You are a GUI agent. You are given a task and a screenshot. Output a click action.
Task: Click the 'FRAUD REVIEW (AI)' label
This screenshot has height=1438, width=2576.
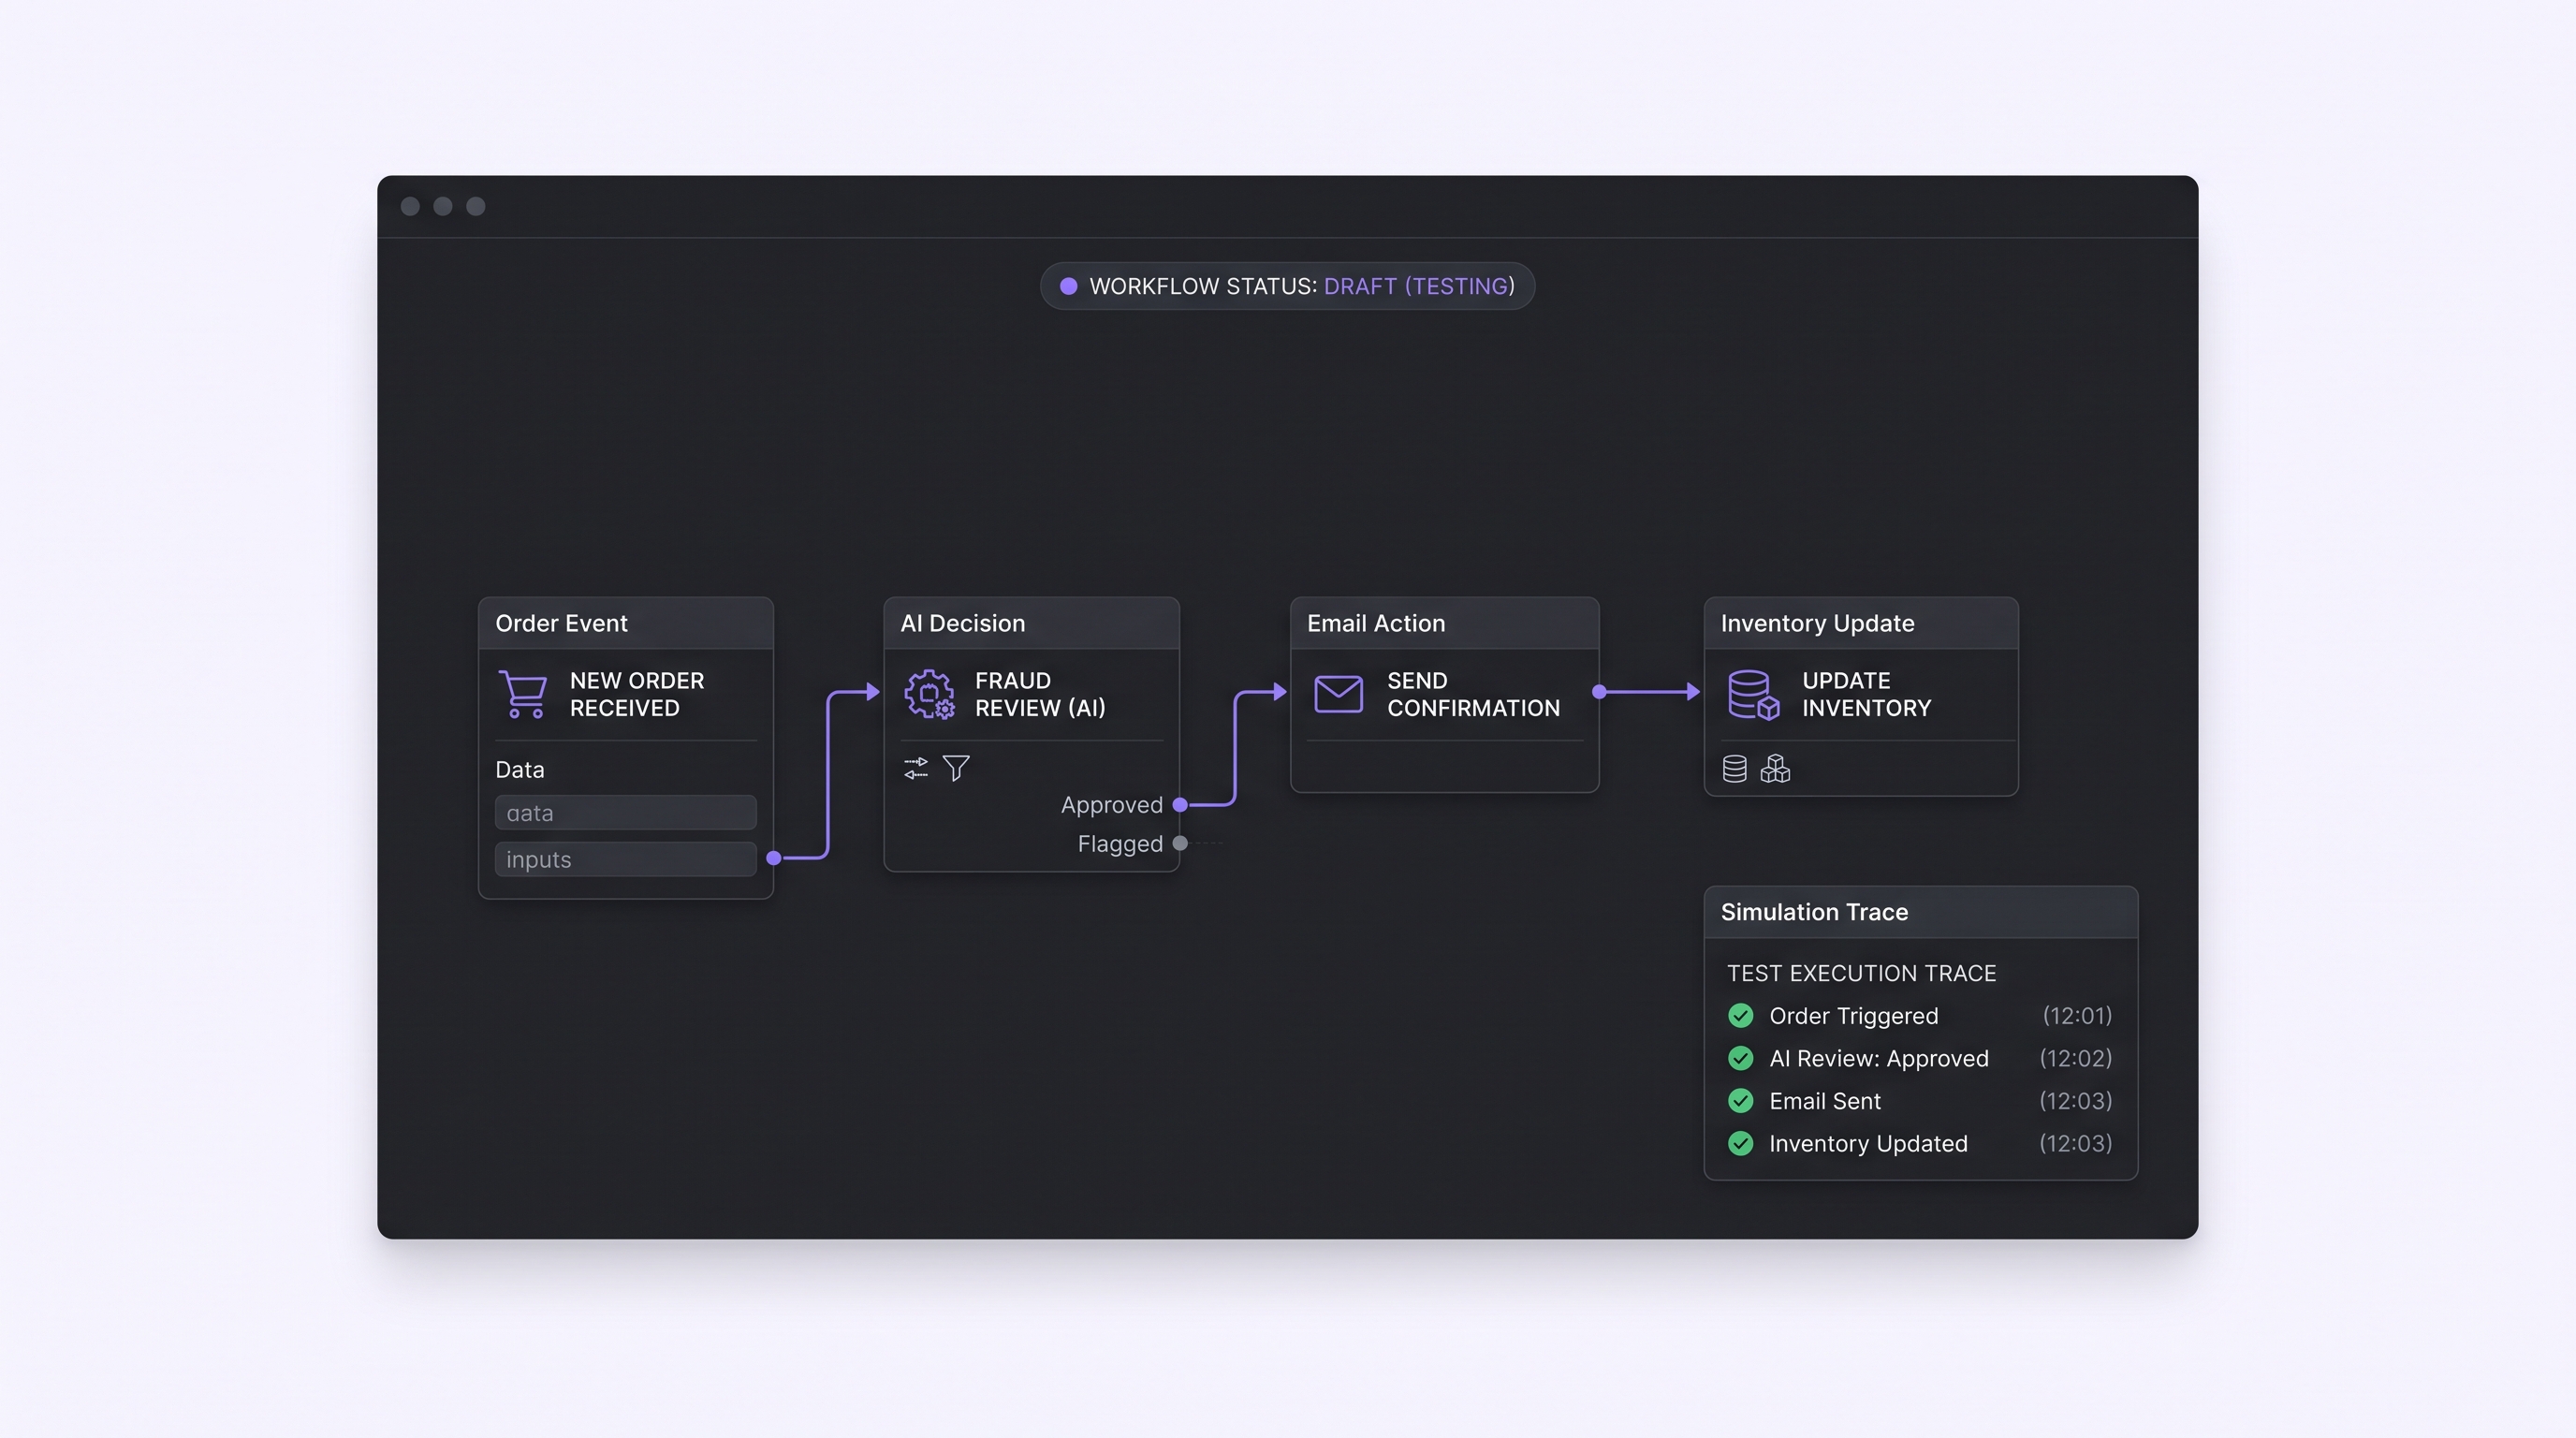[x=1040, y=694]
